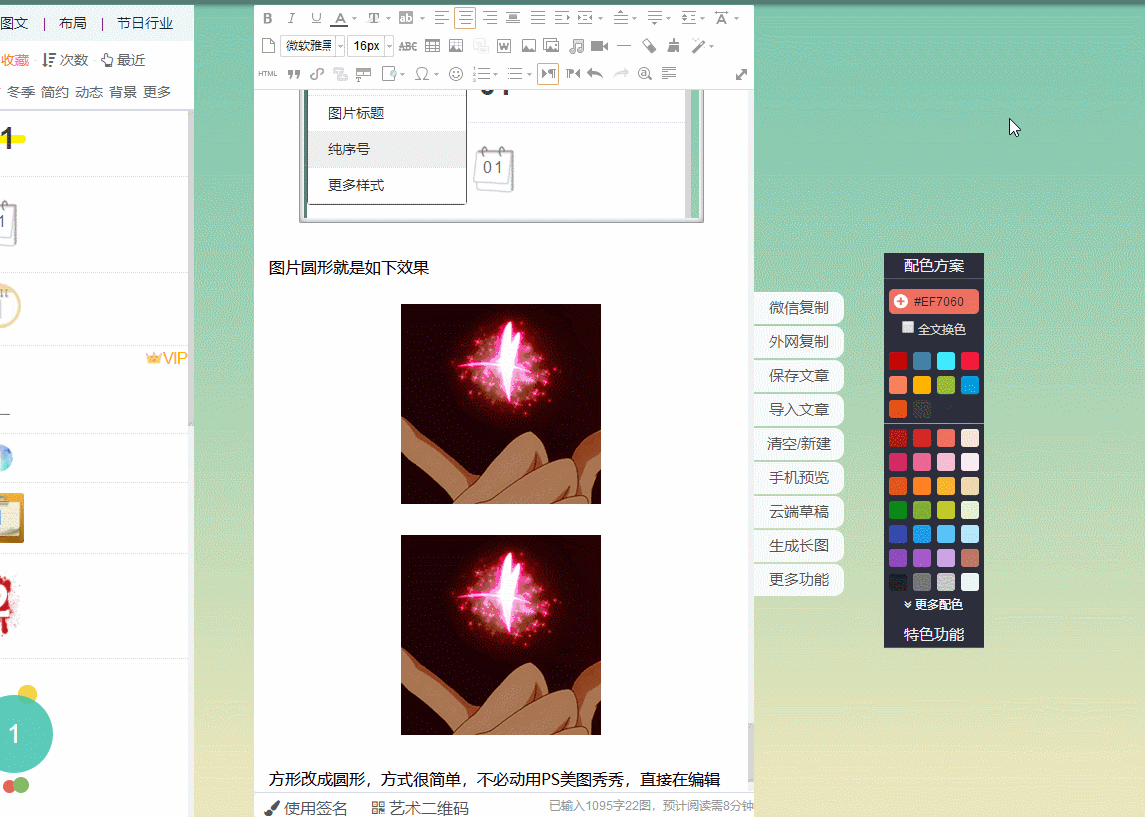Expand the Omega special characters arrow
The height and width of the screenshot is (817, 1145).
tap(437, 74)
